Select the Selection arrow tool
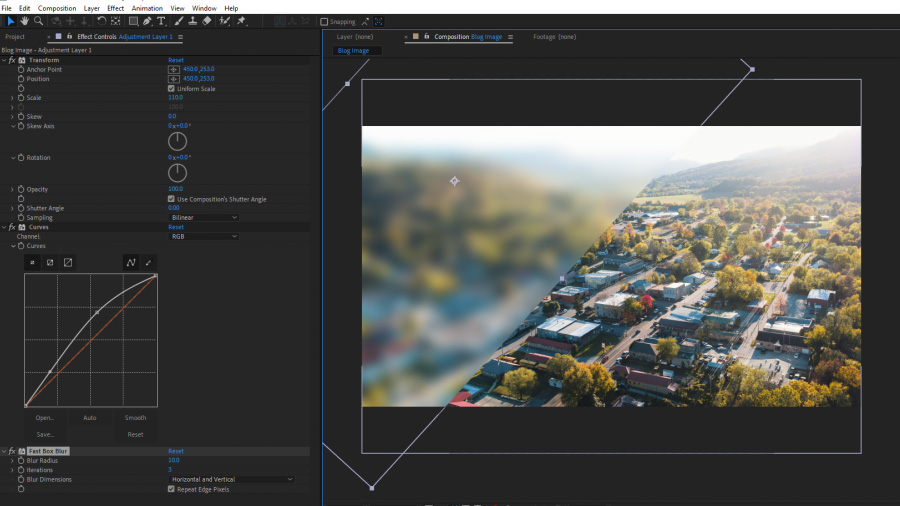The width and height of the screenshot is (900, 506). pos(11,21)
